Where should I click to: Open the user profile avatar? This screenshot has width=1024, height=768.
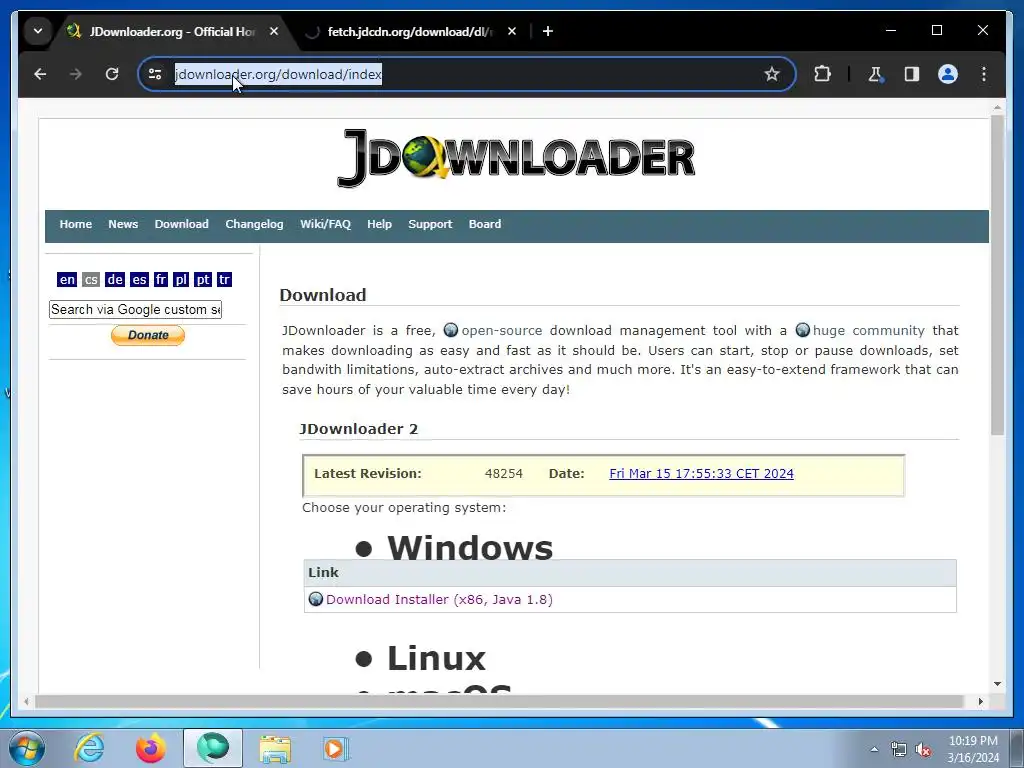pyautogui.click(x=948, y=74)
